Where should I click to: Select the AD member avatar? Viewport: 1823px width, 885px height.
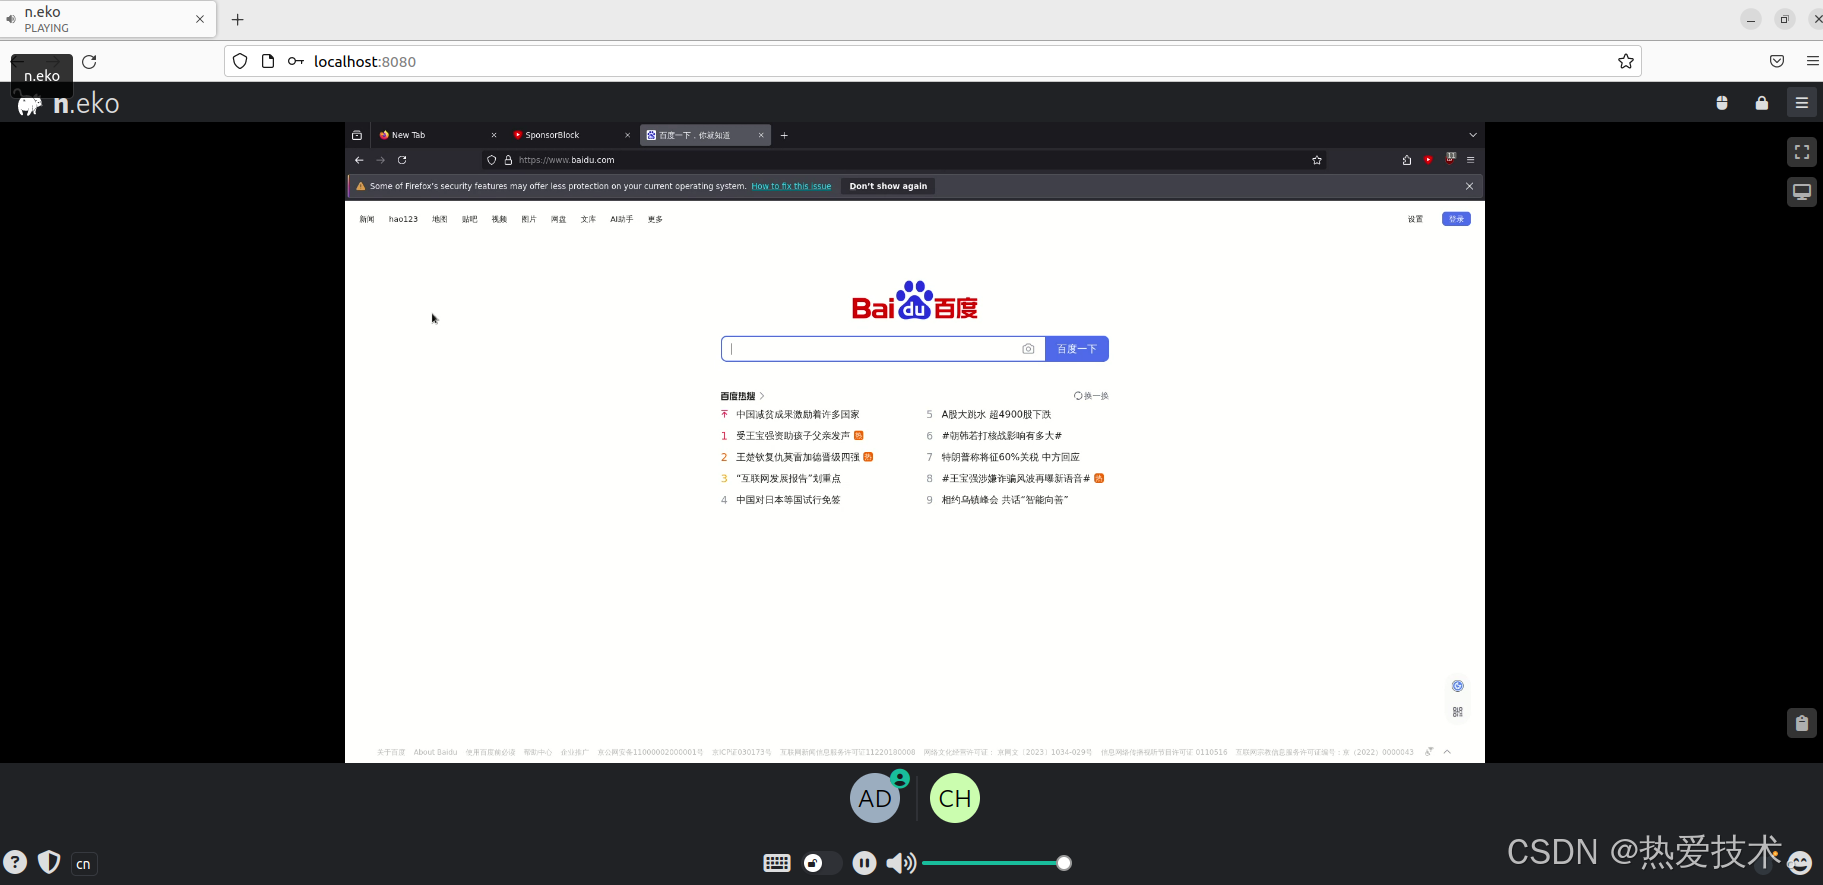point(875,798)
